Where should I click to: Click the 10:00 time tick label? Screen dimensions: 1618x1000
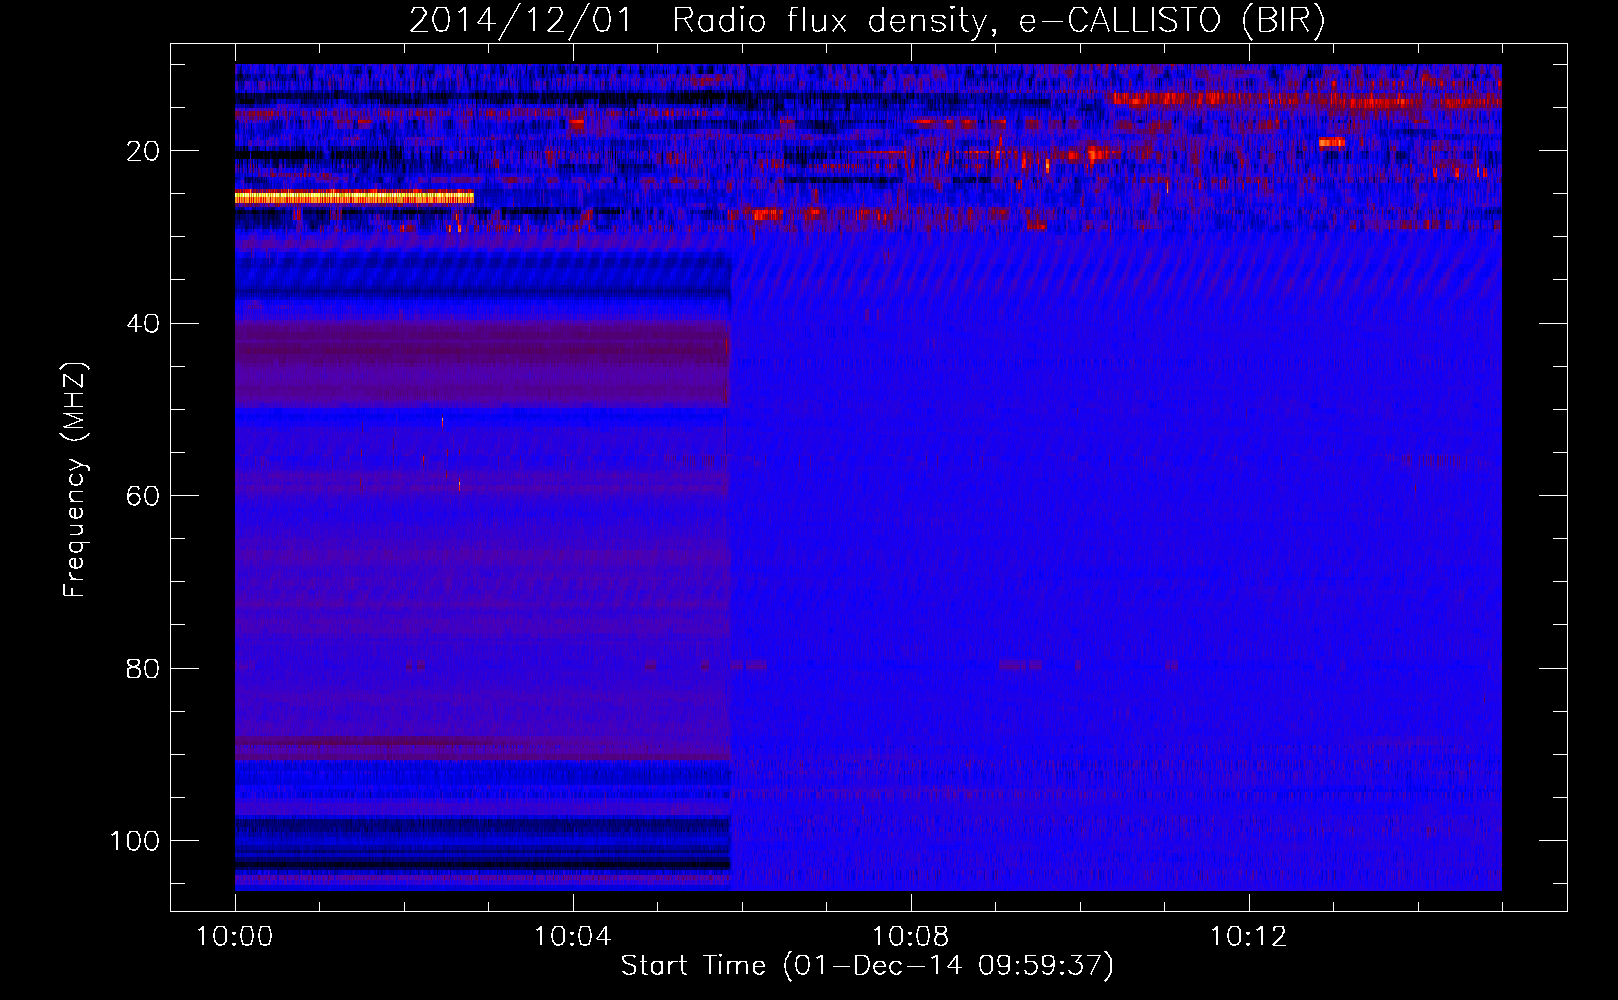235,937
